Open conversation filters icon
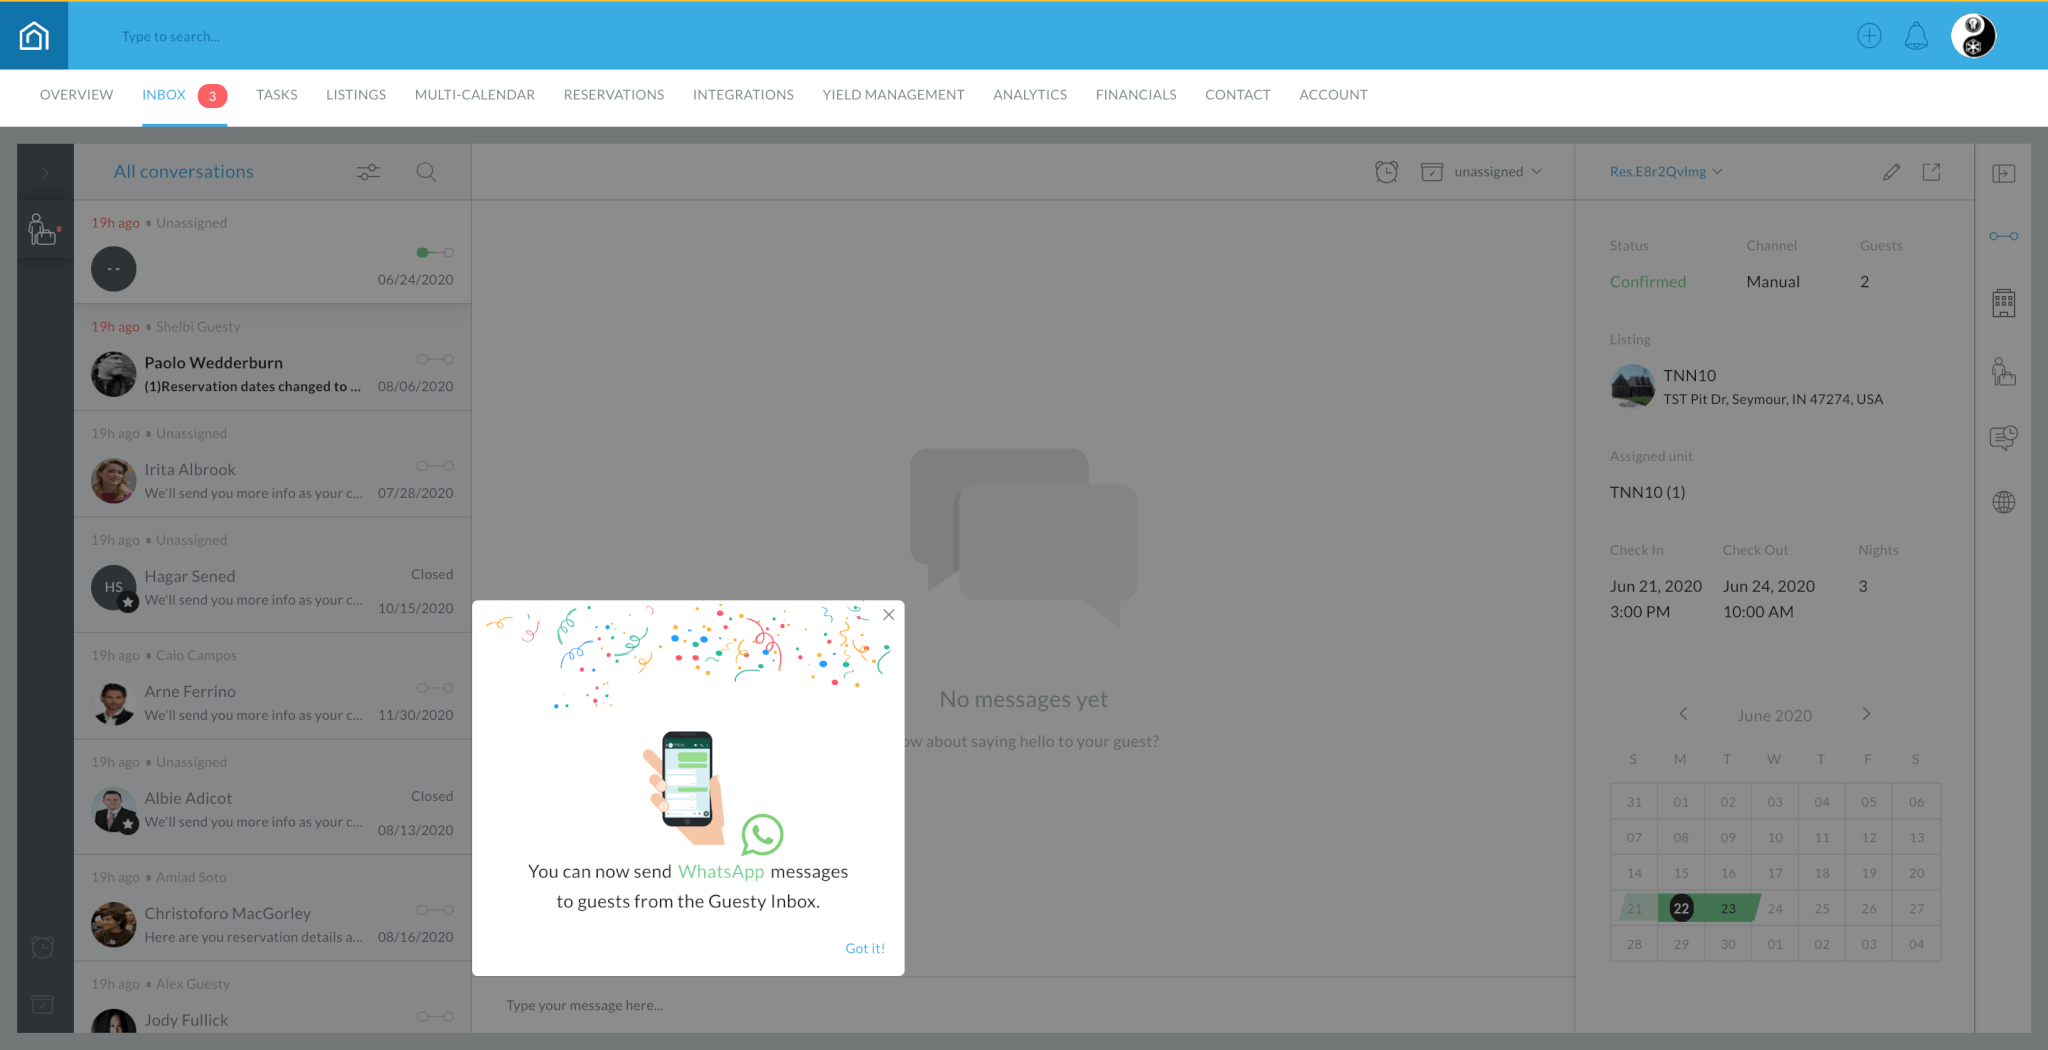The image size is (2048, 1050). pyautogui.click(x=368, y=172)
